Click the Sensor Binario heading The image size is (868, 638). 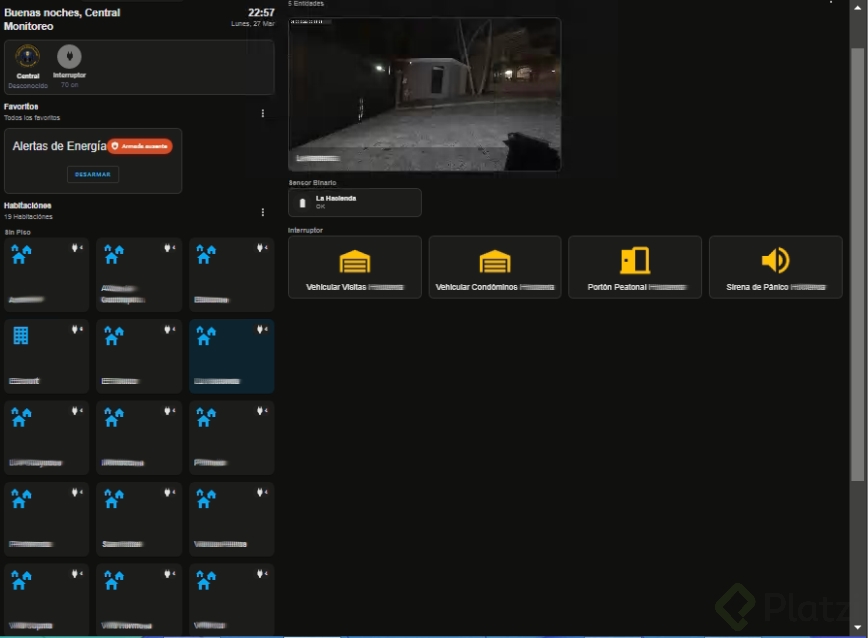312,183
